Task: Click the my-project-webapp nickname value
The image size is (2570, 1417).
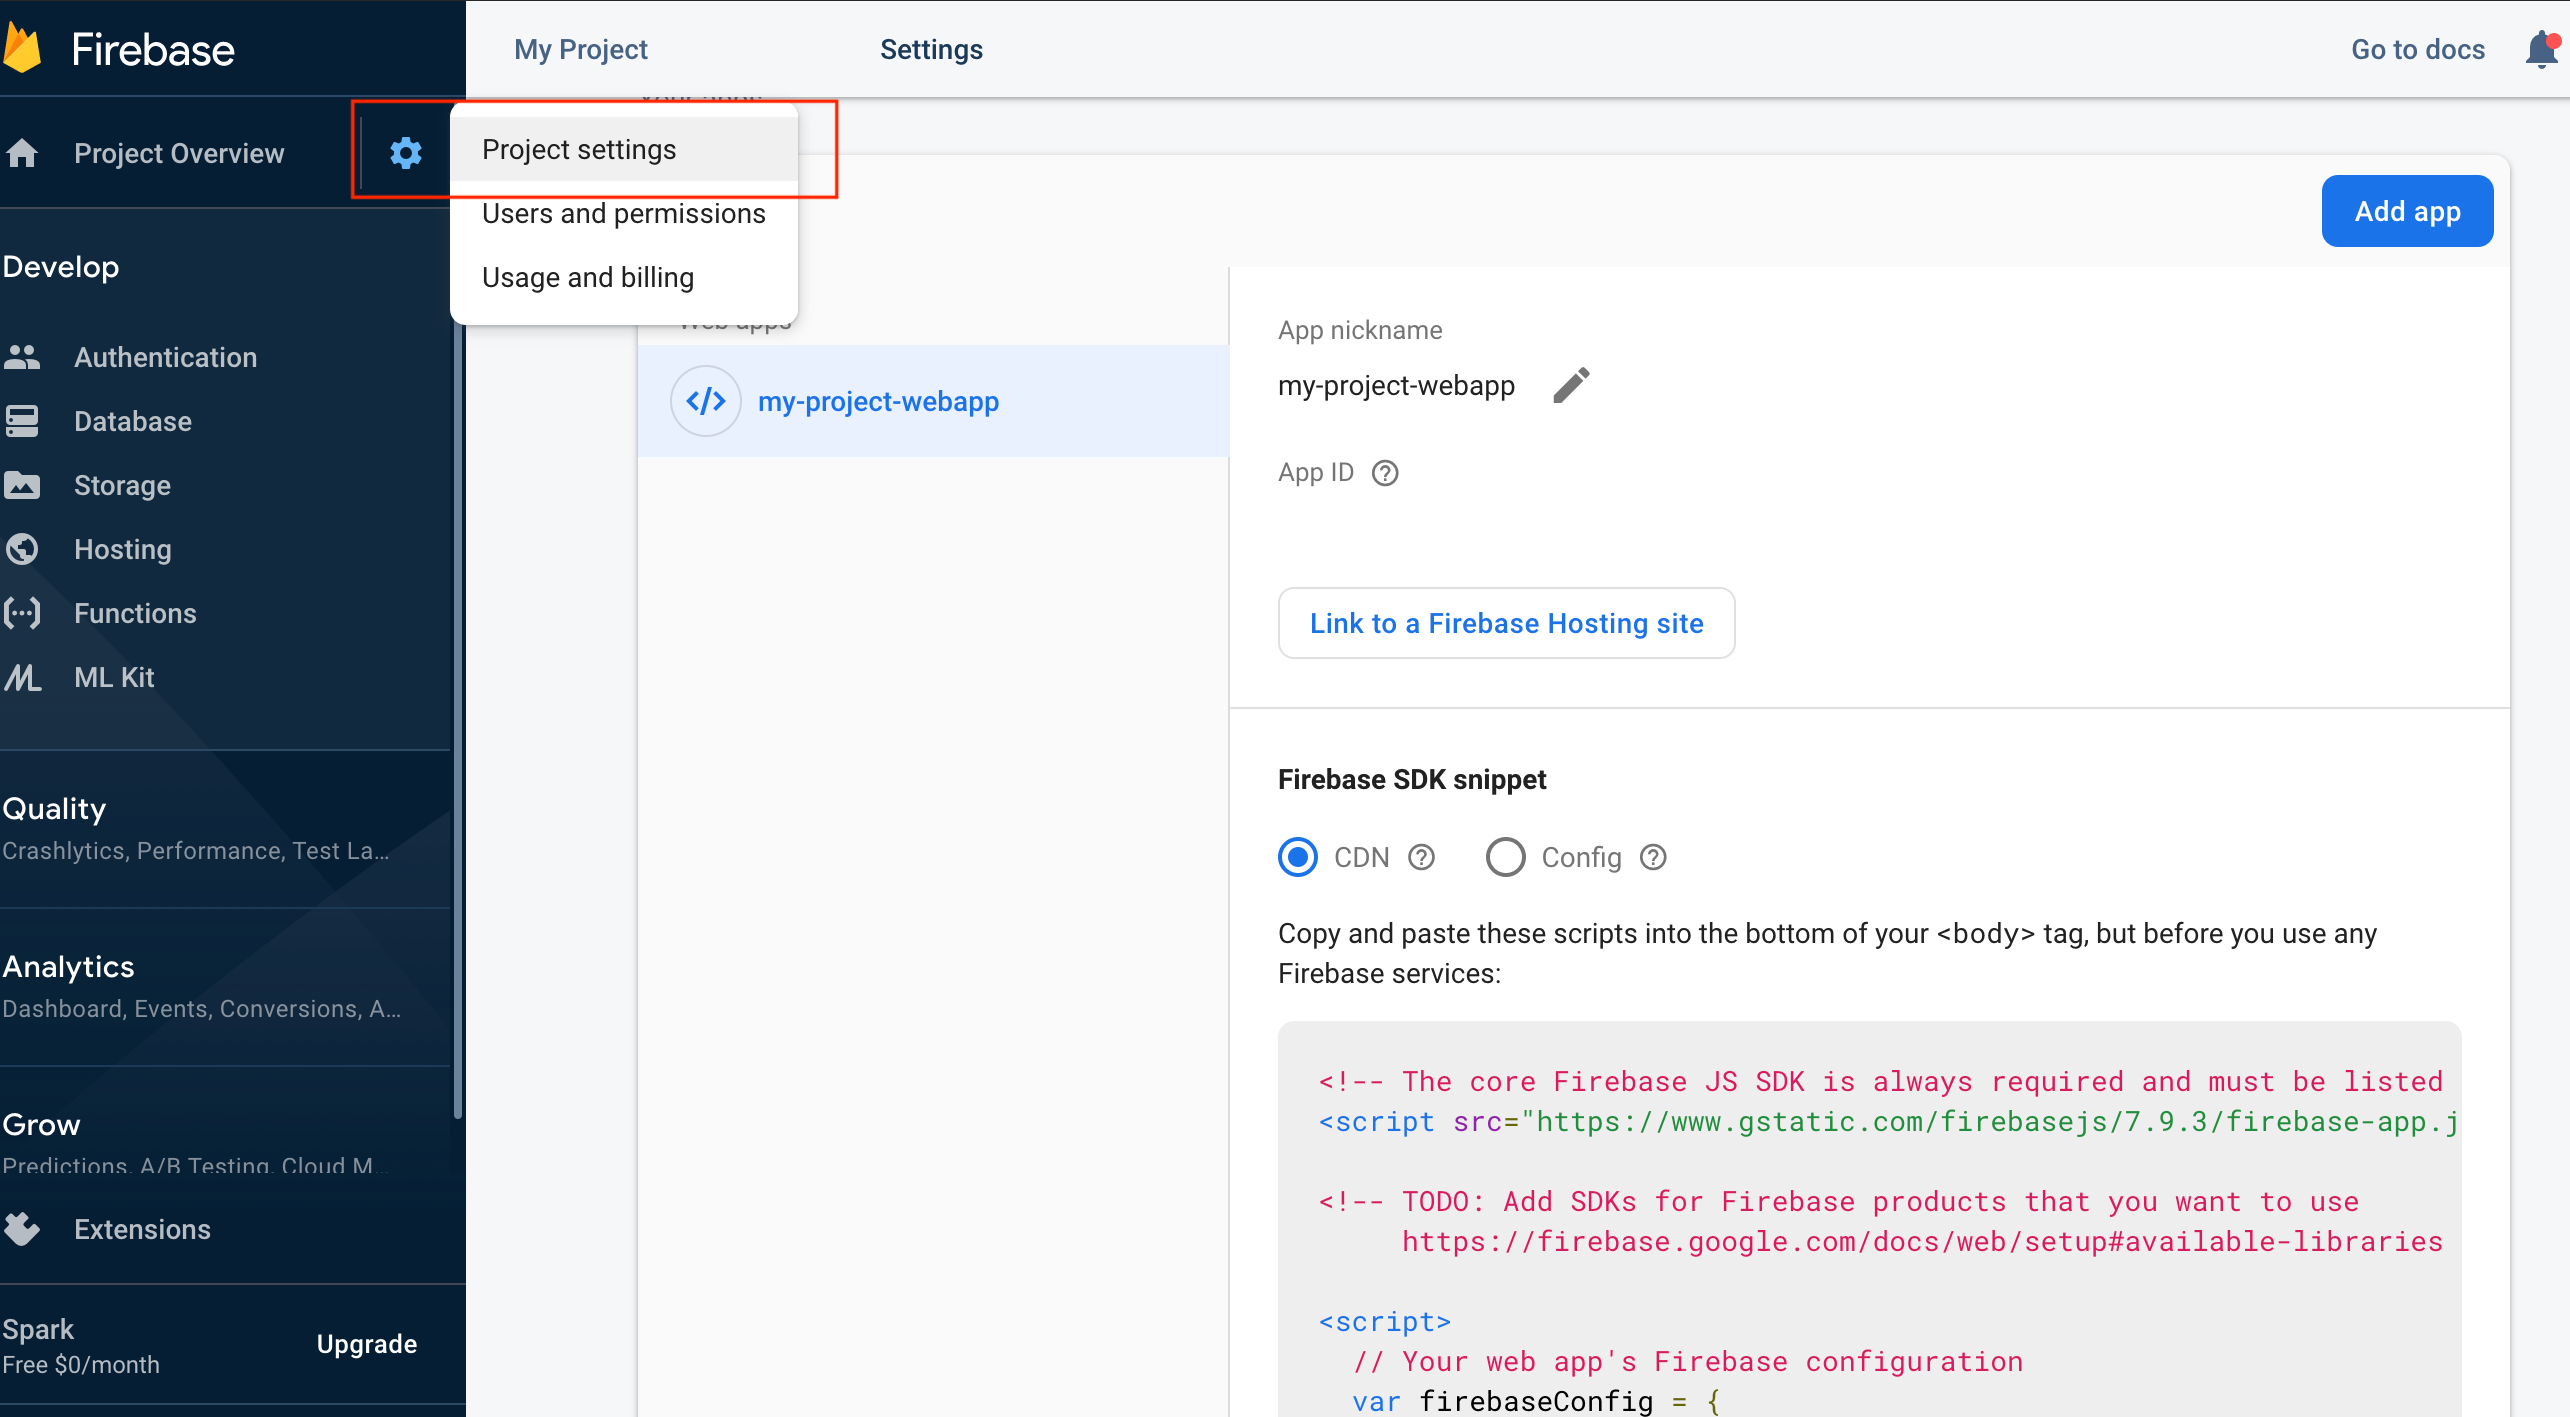Action: pyautogui.click(x=1396, y=385)
